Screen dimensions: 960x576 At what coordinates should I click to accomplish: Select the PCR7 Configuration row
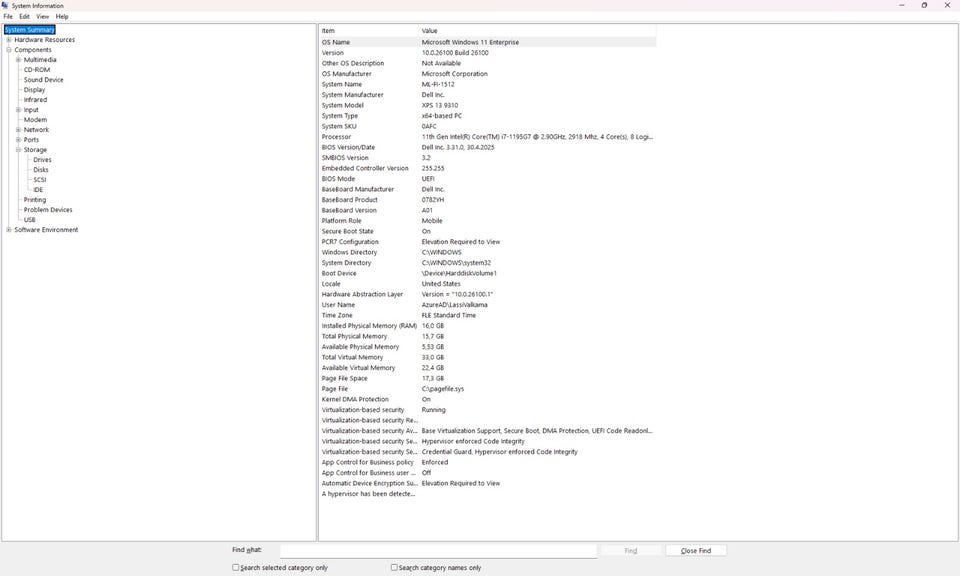487,242
